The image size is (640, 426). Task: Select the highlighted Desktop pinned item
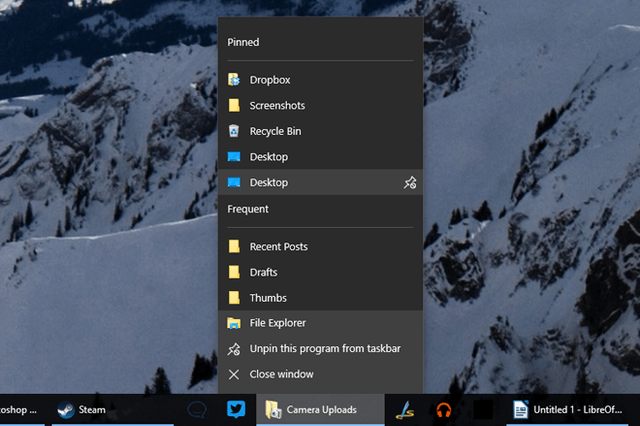[320, 182]
